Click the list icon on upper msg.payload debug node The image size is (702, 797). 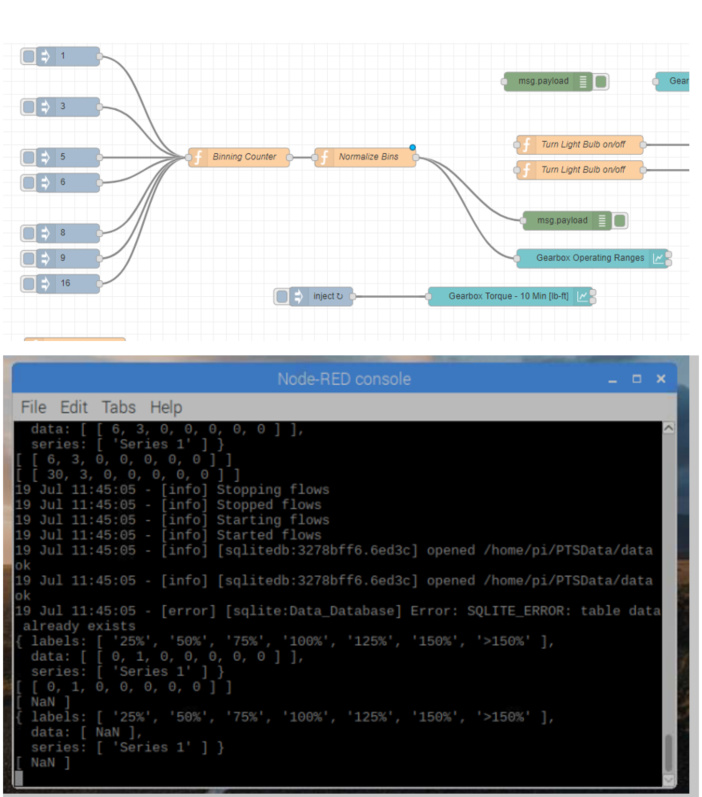tap(583, 81)
